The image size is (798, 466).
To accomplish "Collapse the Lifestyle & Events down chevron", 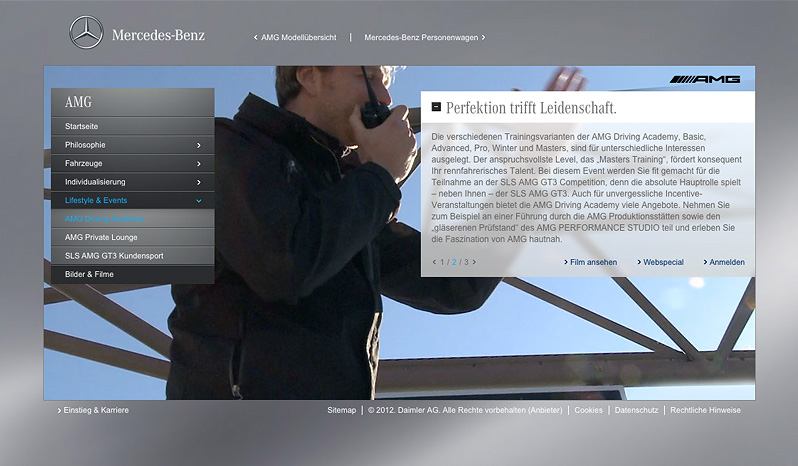I will 198,201.
